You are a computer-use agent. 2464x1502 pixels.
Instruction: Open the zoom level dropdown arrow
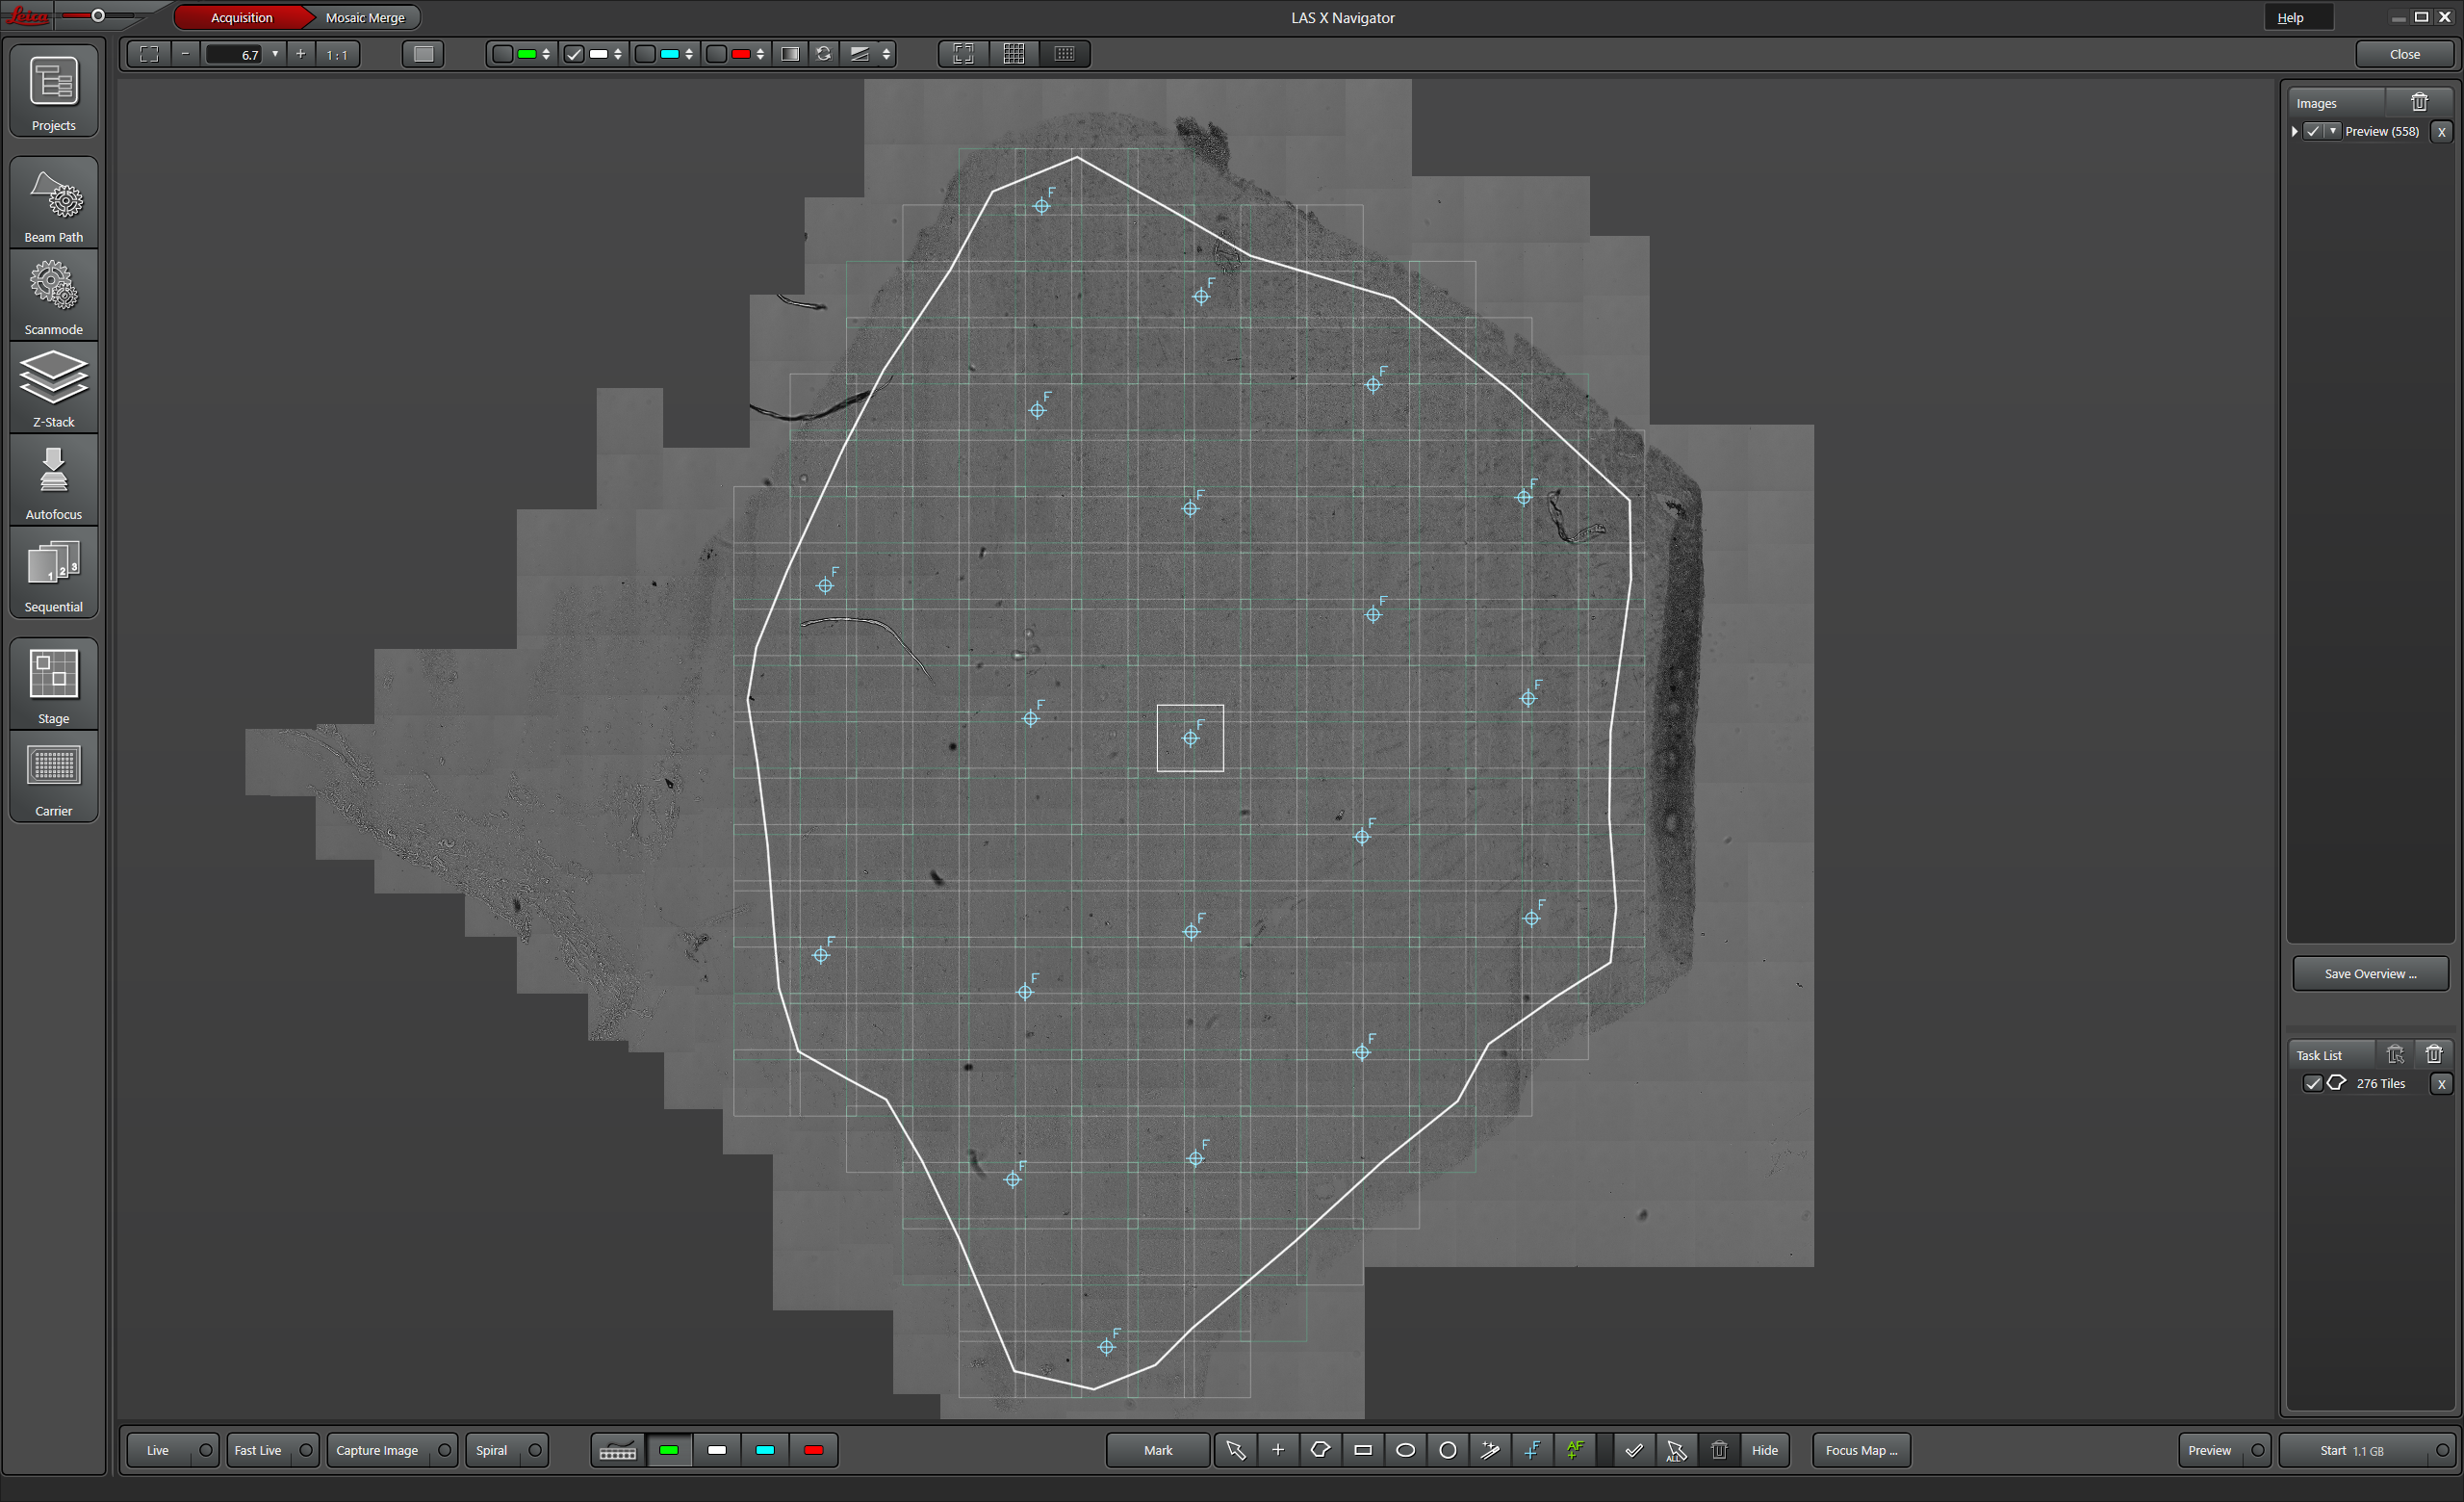pos(275,54)
